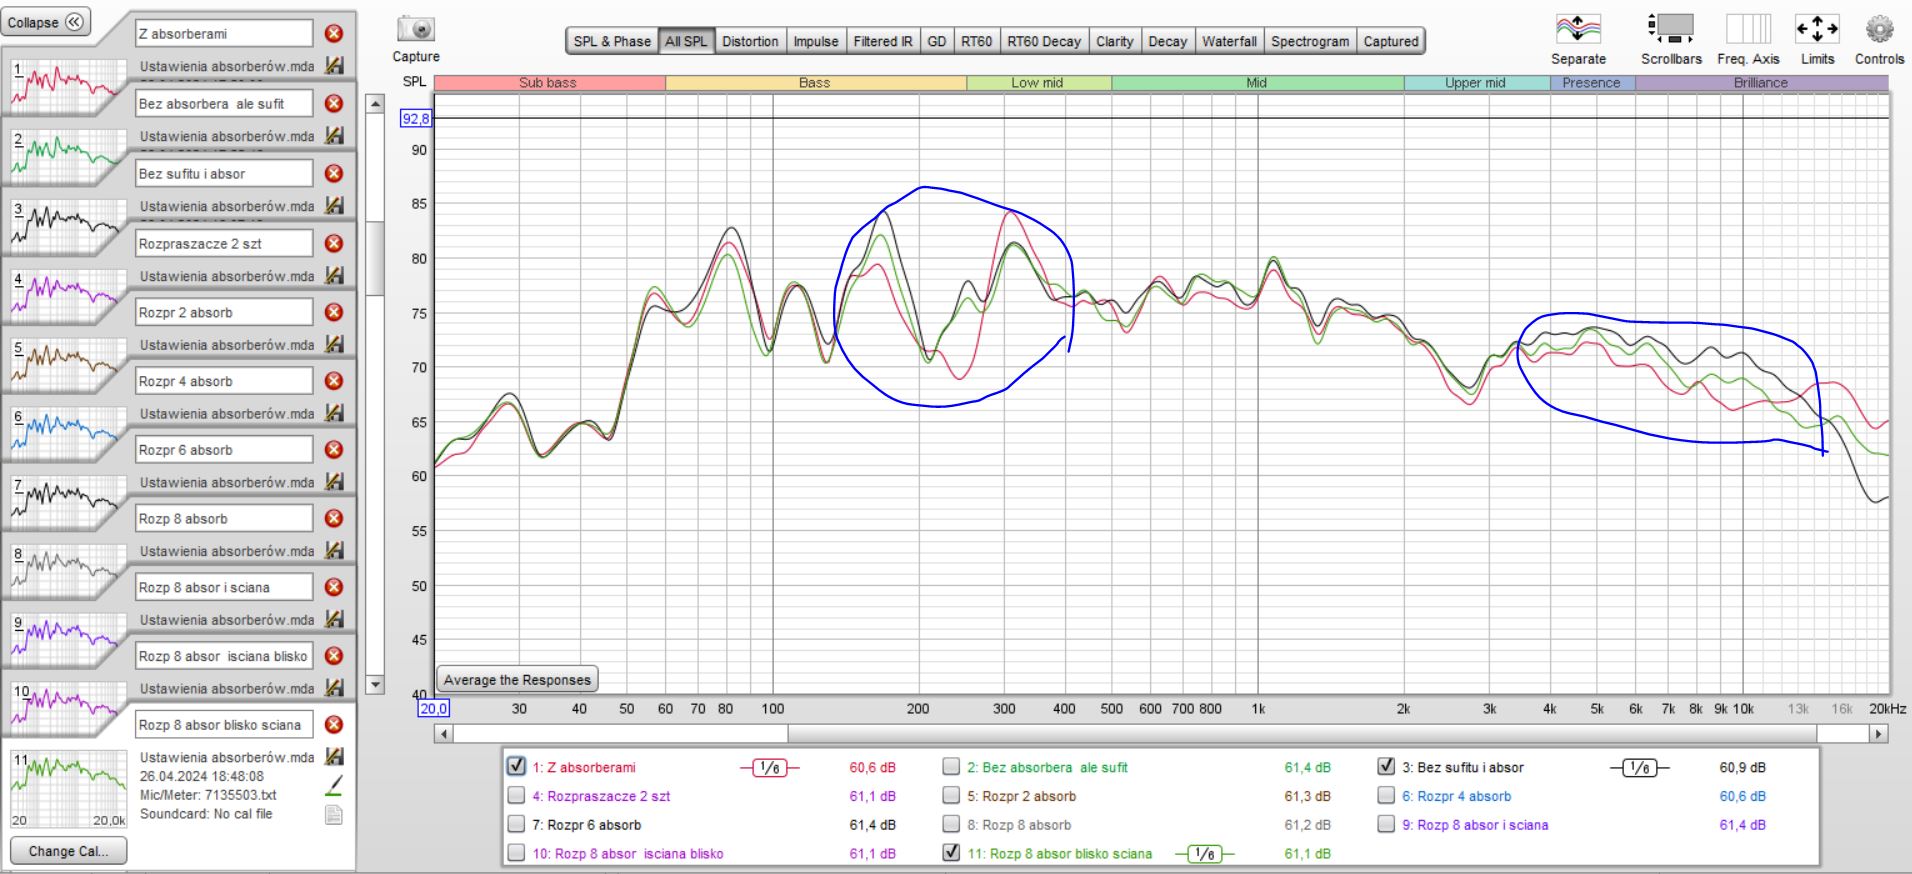Edit the 'Z absorberami' name field

pos(224,33)
